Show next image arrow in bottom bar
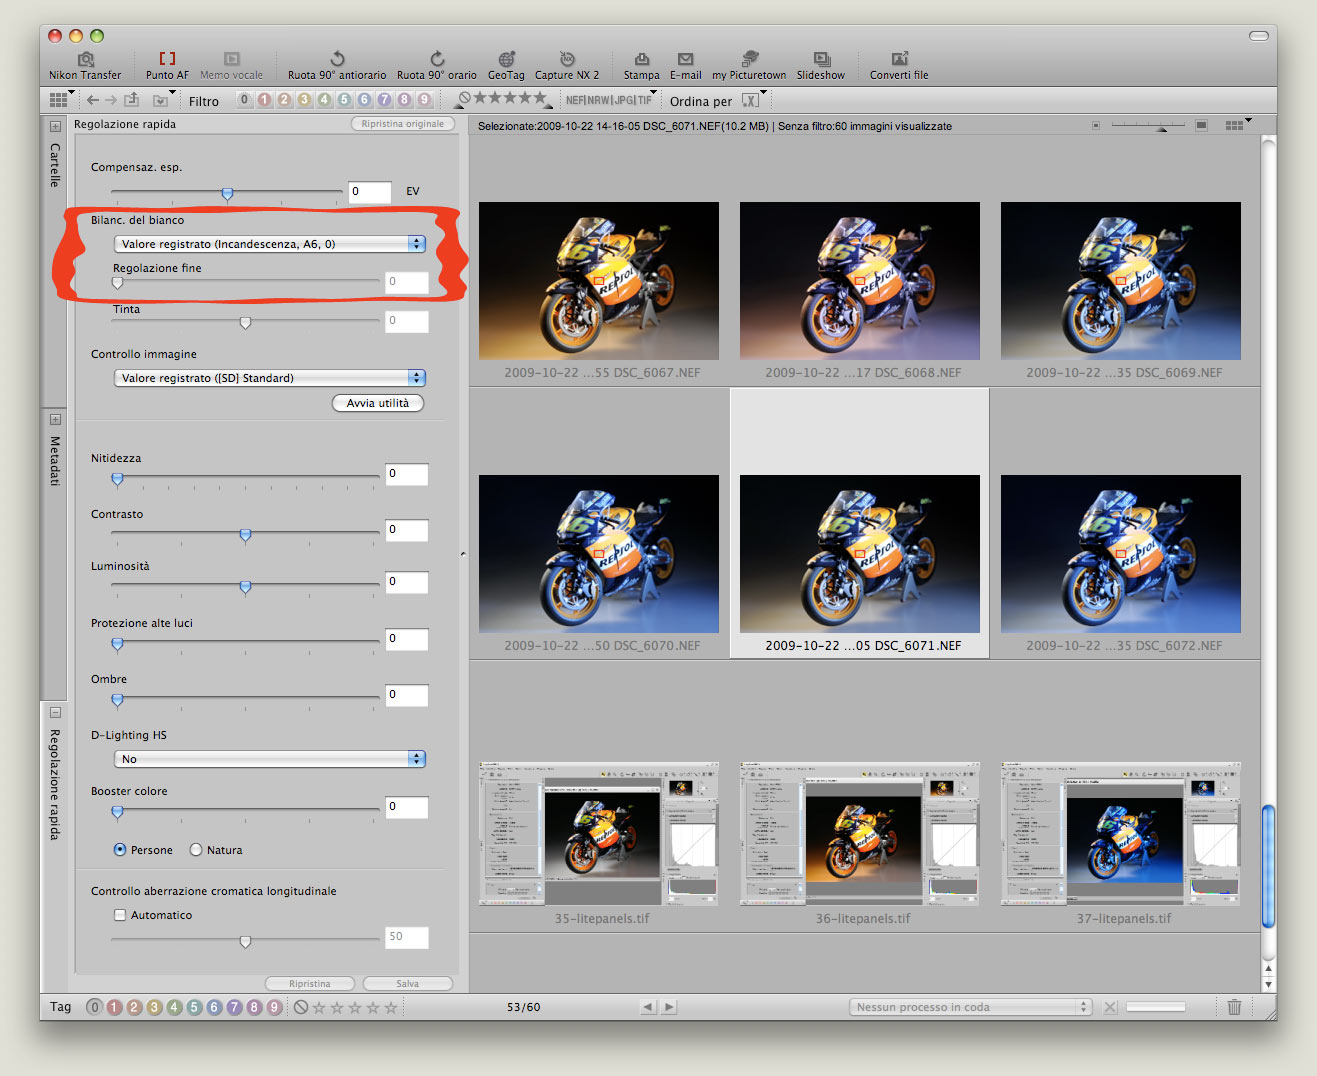The width and height of the screenshot is (1317, 1076). coord(669,1007)
